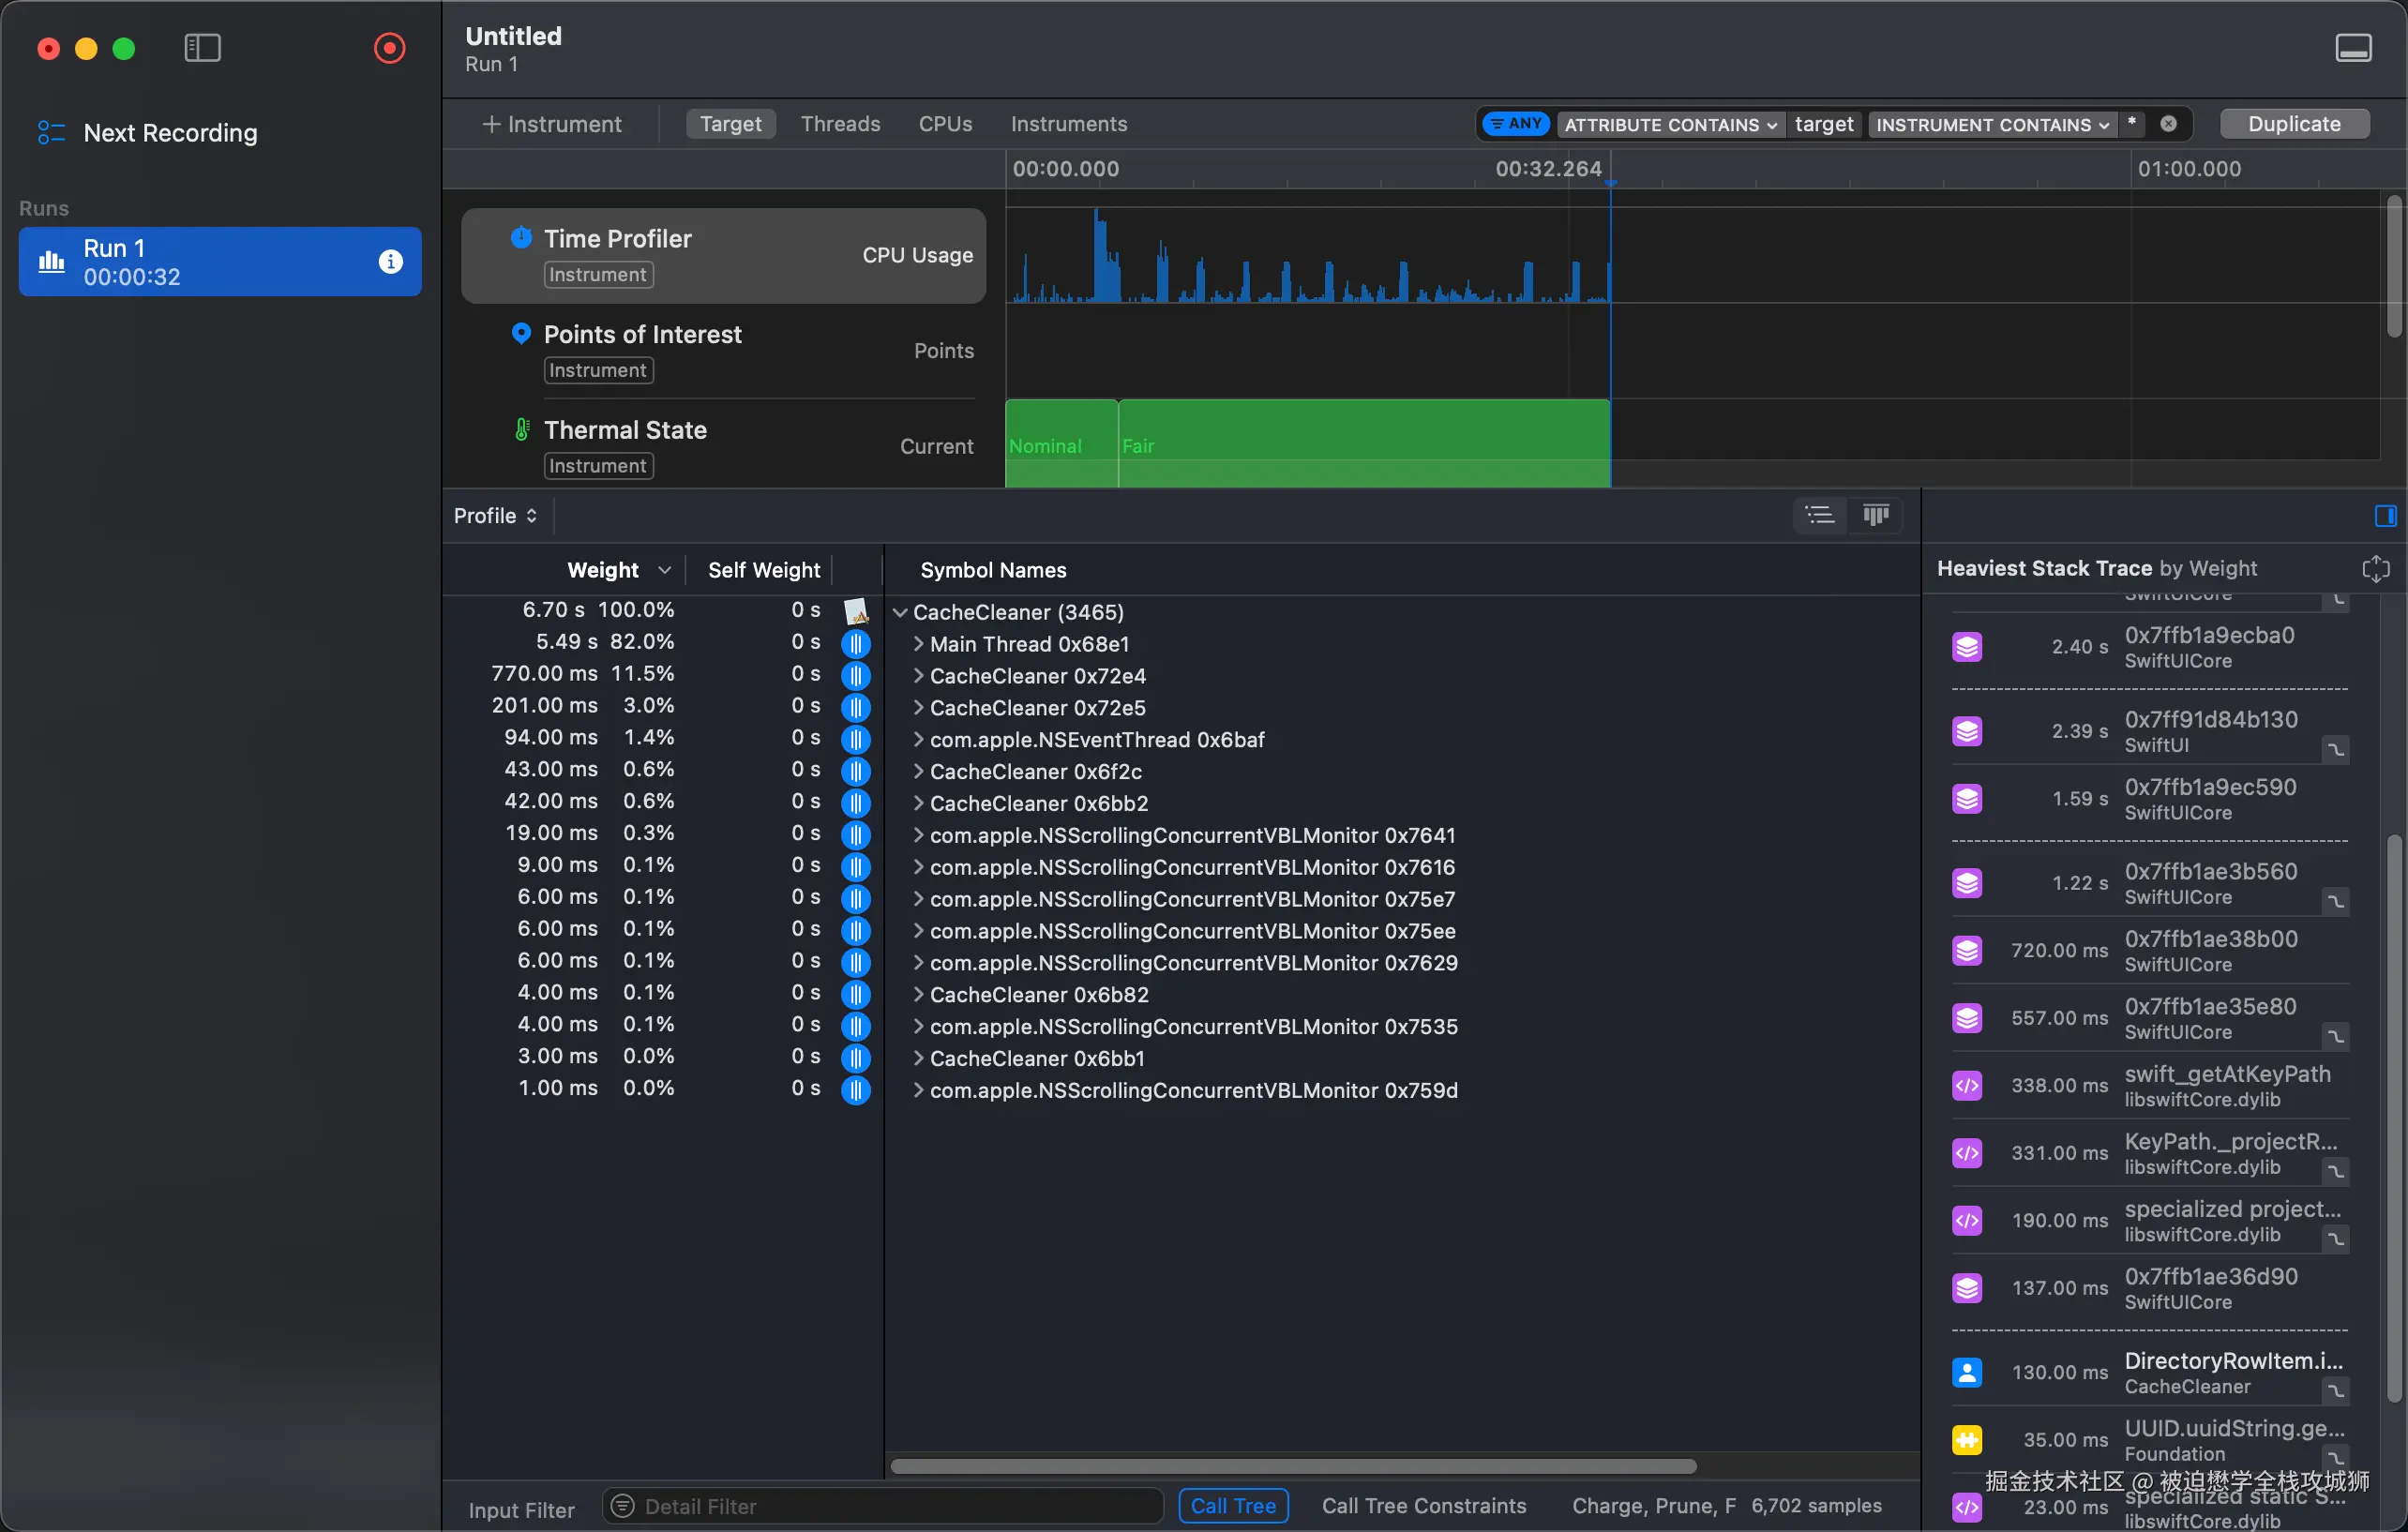Click the Run 1 chart icon
This screenshot has width=2408, height=1532.
[x=51, y=262]
